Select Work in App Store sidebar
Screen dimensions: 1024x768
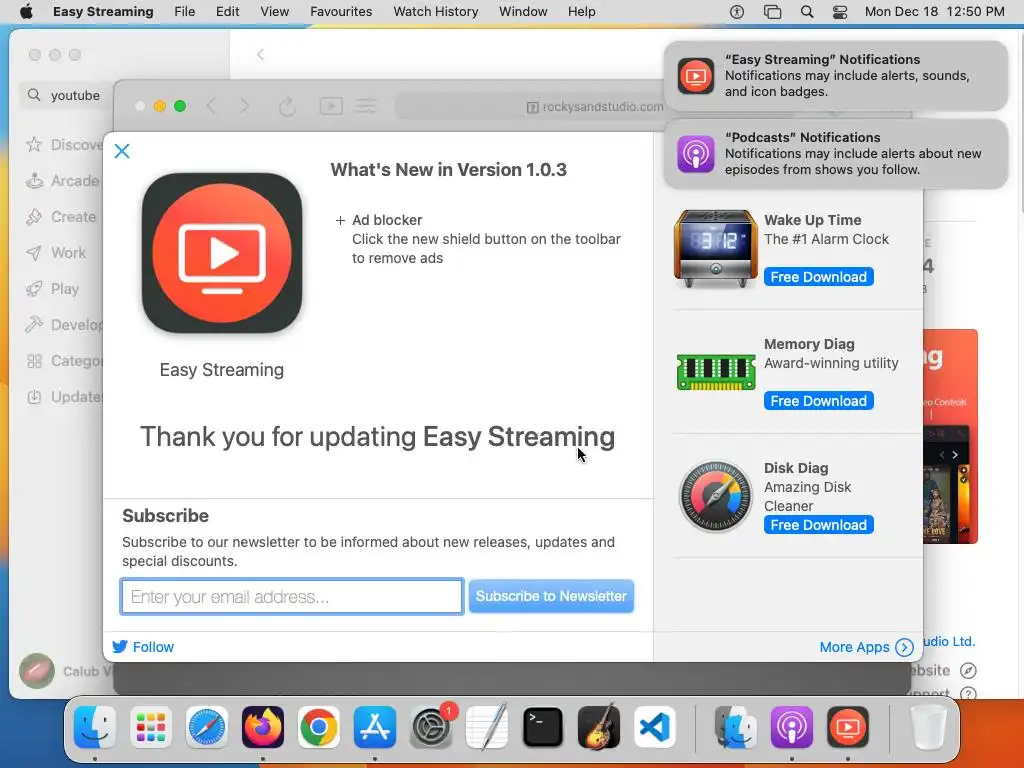(56, 253)
